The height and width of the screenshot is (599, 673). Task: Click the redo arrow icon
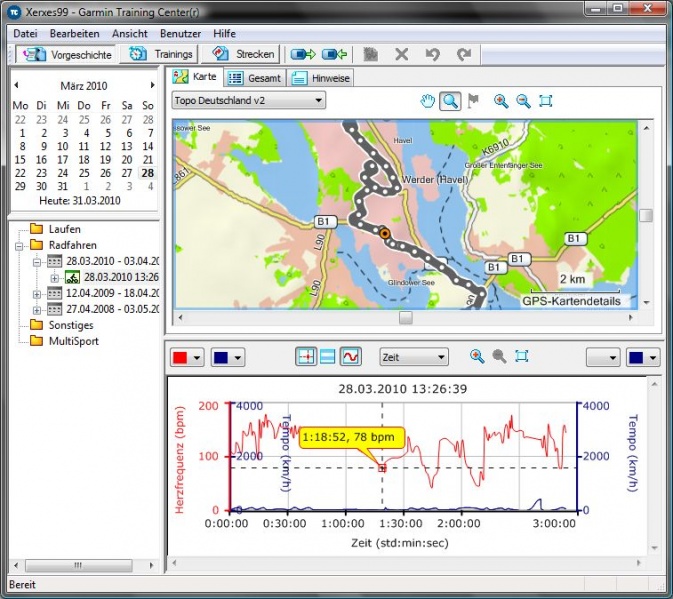[x=464, y=54]
